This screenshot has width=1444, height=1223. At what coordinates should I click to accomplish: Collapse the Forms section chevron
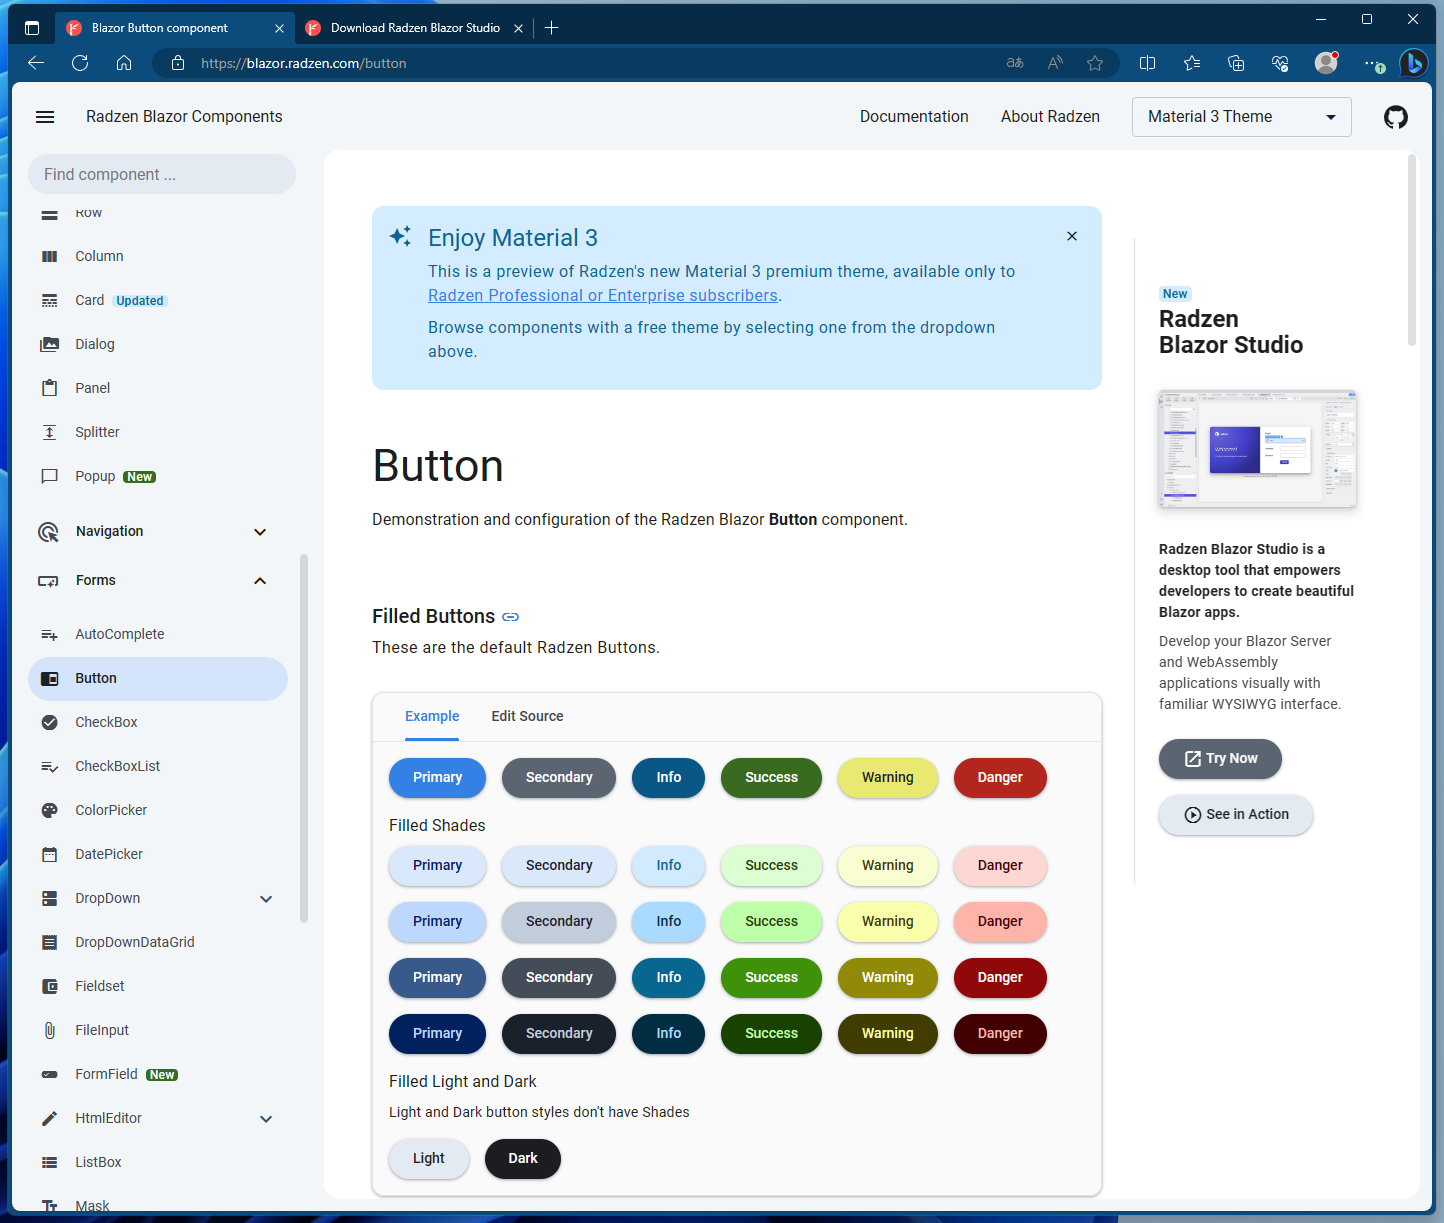(x=259, y=580)
